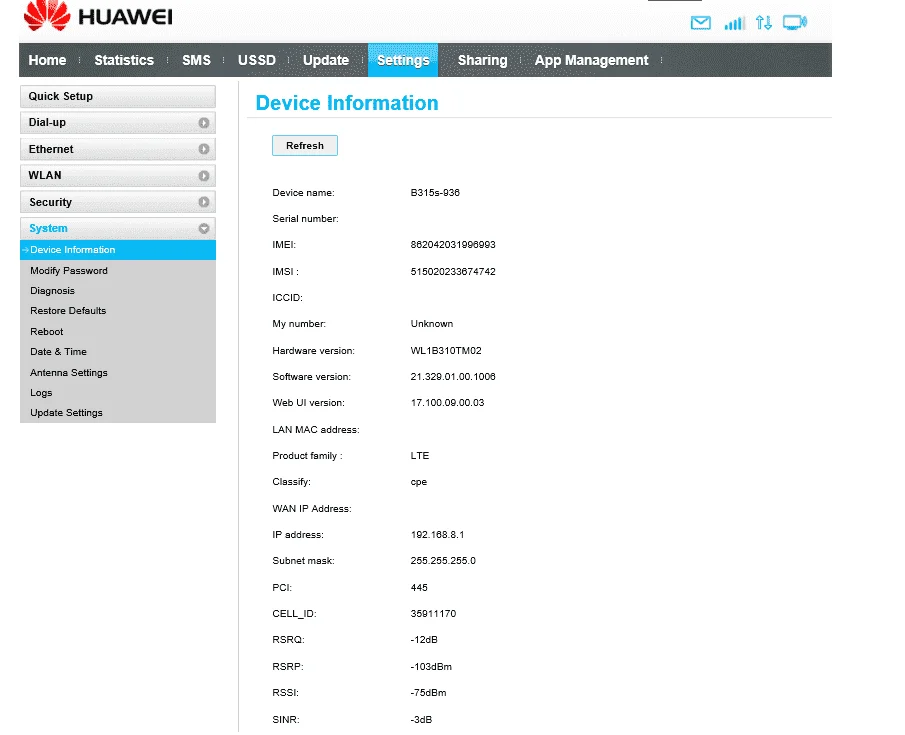Screen dimensions: 905x735
Task: Click SINR value -3dB
Action: (x=421, y=720)
